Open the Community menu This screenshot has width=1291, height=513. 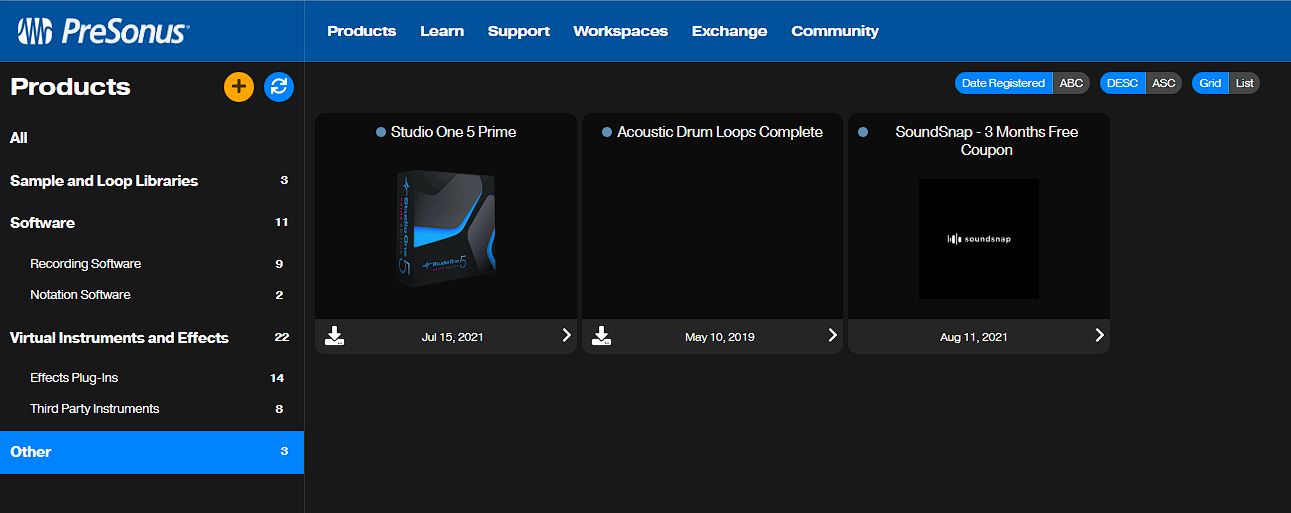[x=835, y=31]
